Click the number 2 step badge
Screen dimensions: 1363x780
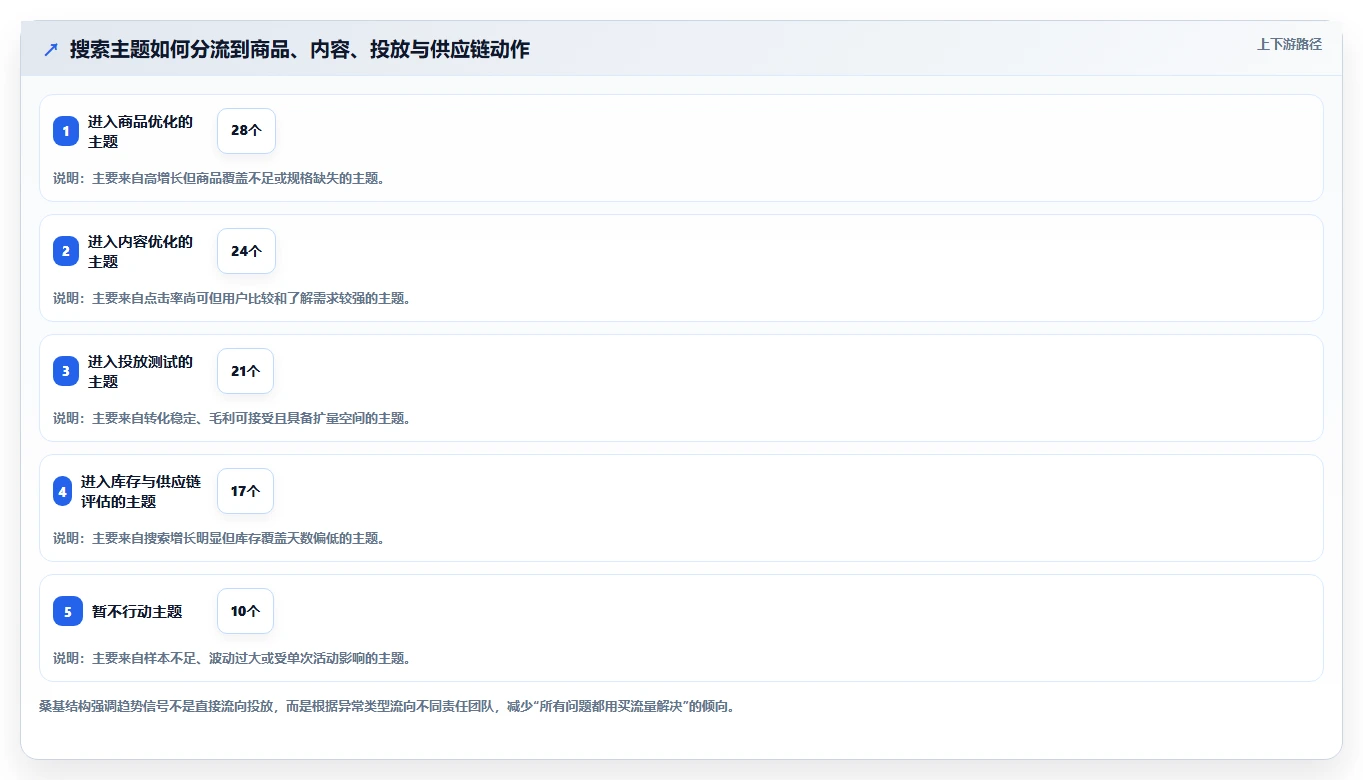pos(66,251)
